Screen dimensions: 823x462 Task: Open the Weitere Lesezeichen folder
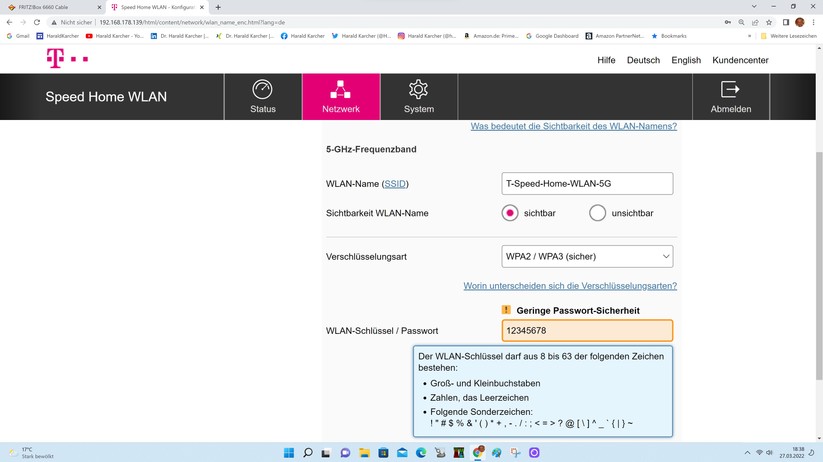coord(788,36)
